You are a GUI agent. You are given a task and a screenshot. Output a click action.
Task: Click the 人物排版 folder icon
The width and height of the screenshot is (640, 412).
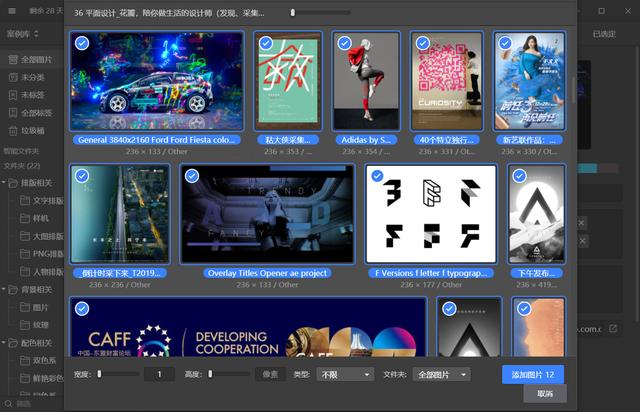(25, 272)
